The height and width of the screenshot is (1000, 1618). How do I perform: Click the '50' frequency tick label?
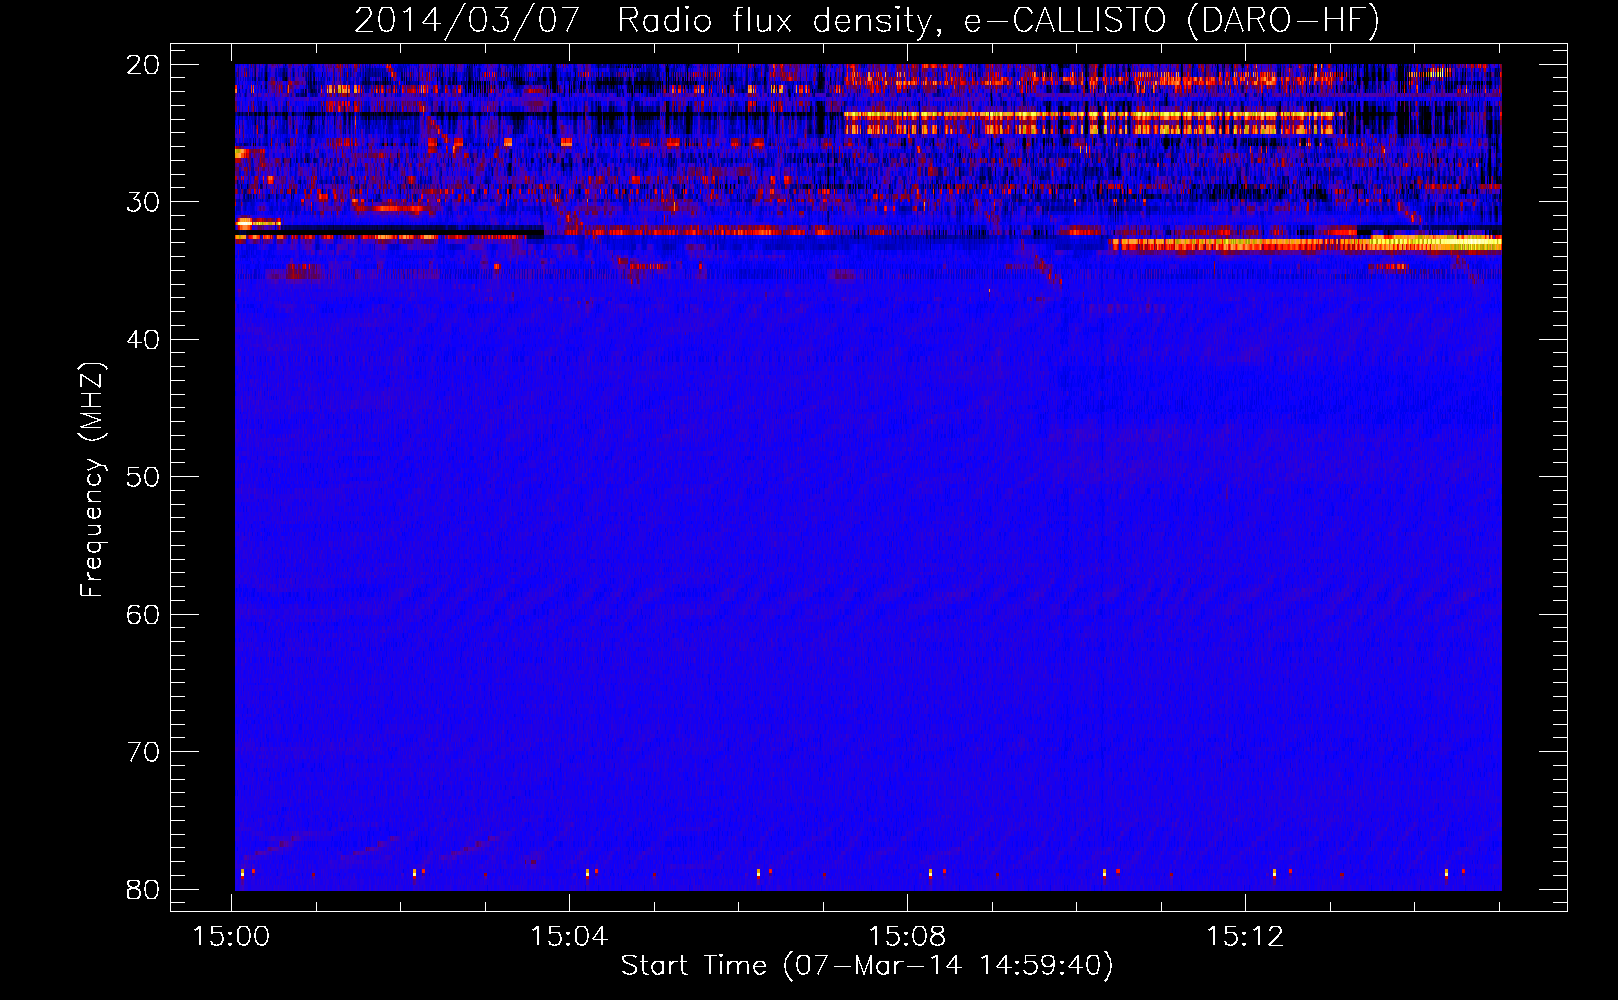click(143, 477)
